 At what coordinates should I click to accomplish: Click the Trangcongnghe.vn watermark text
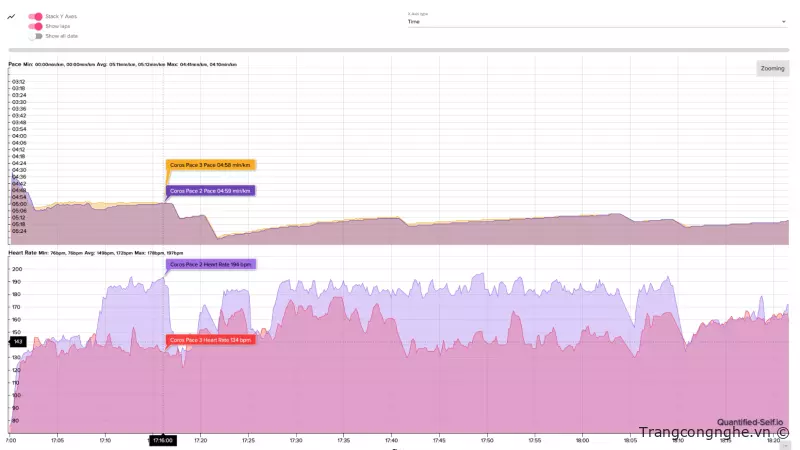click(x=705, y=434)
